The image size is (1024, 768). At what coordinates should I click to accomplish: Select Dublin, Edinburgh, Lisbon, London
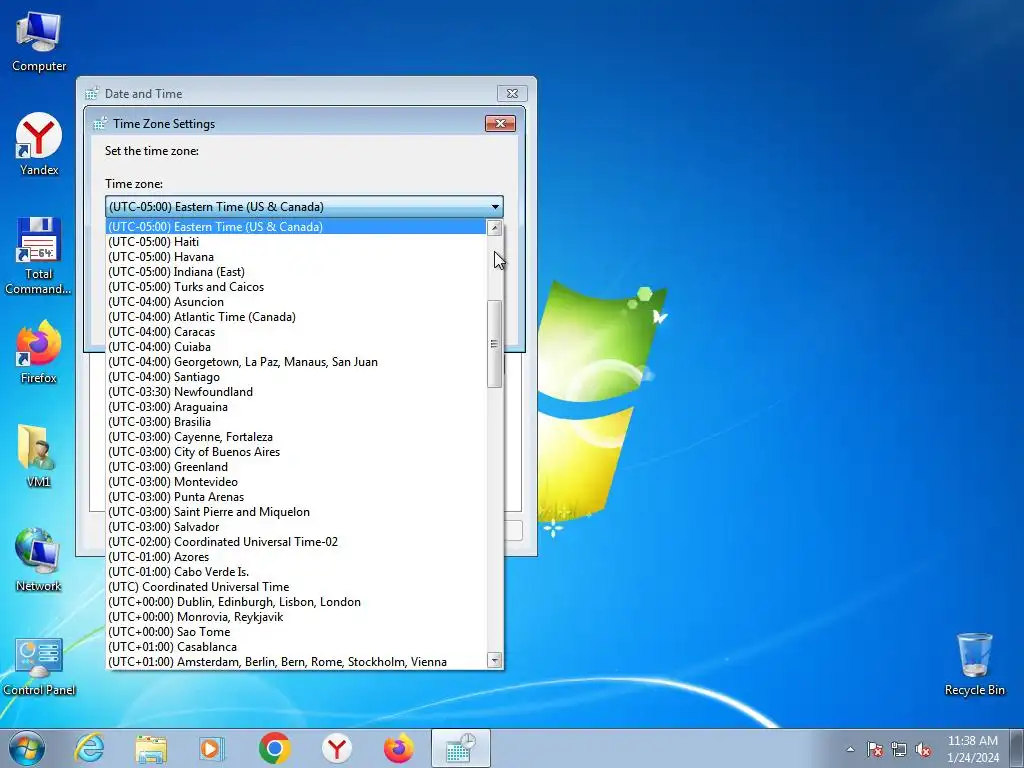coord(296,602)
